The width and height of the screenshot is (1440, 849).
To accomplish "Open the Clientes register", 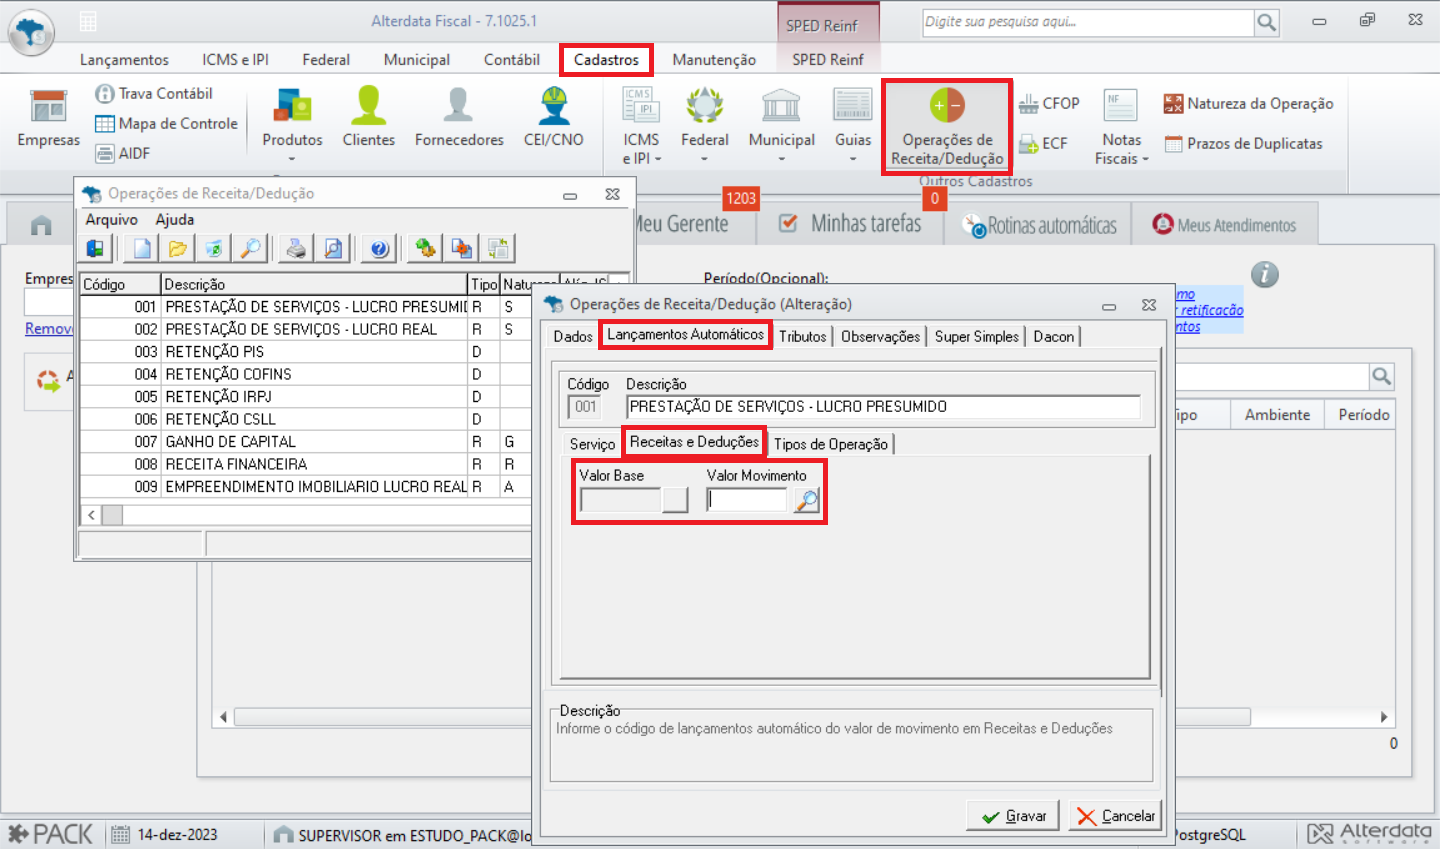I will pyautogui.click(x=368, y=117).
